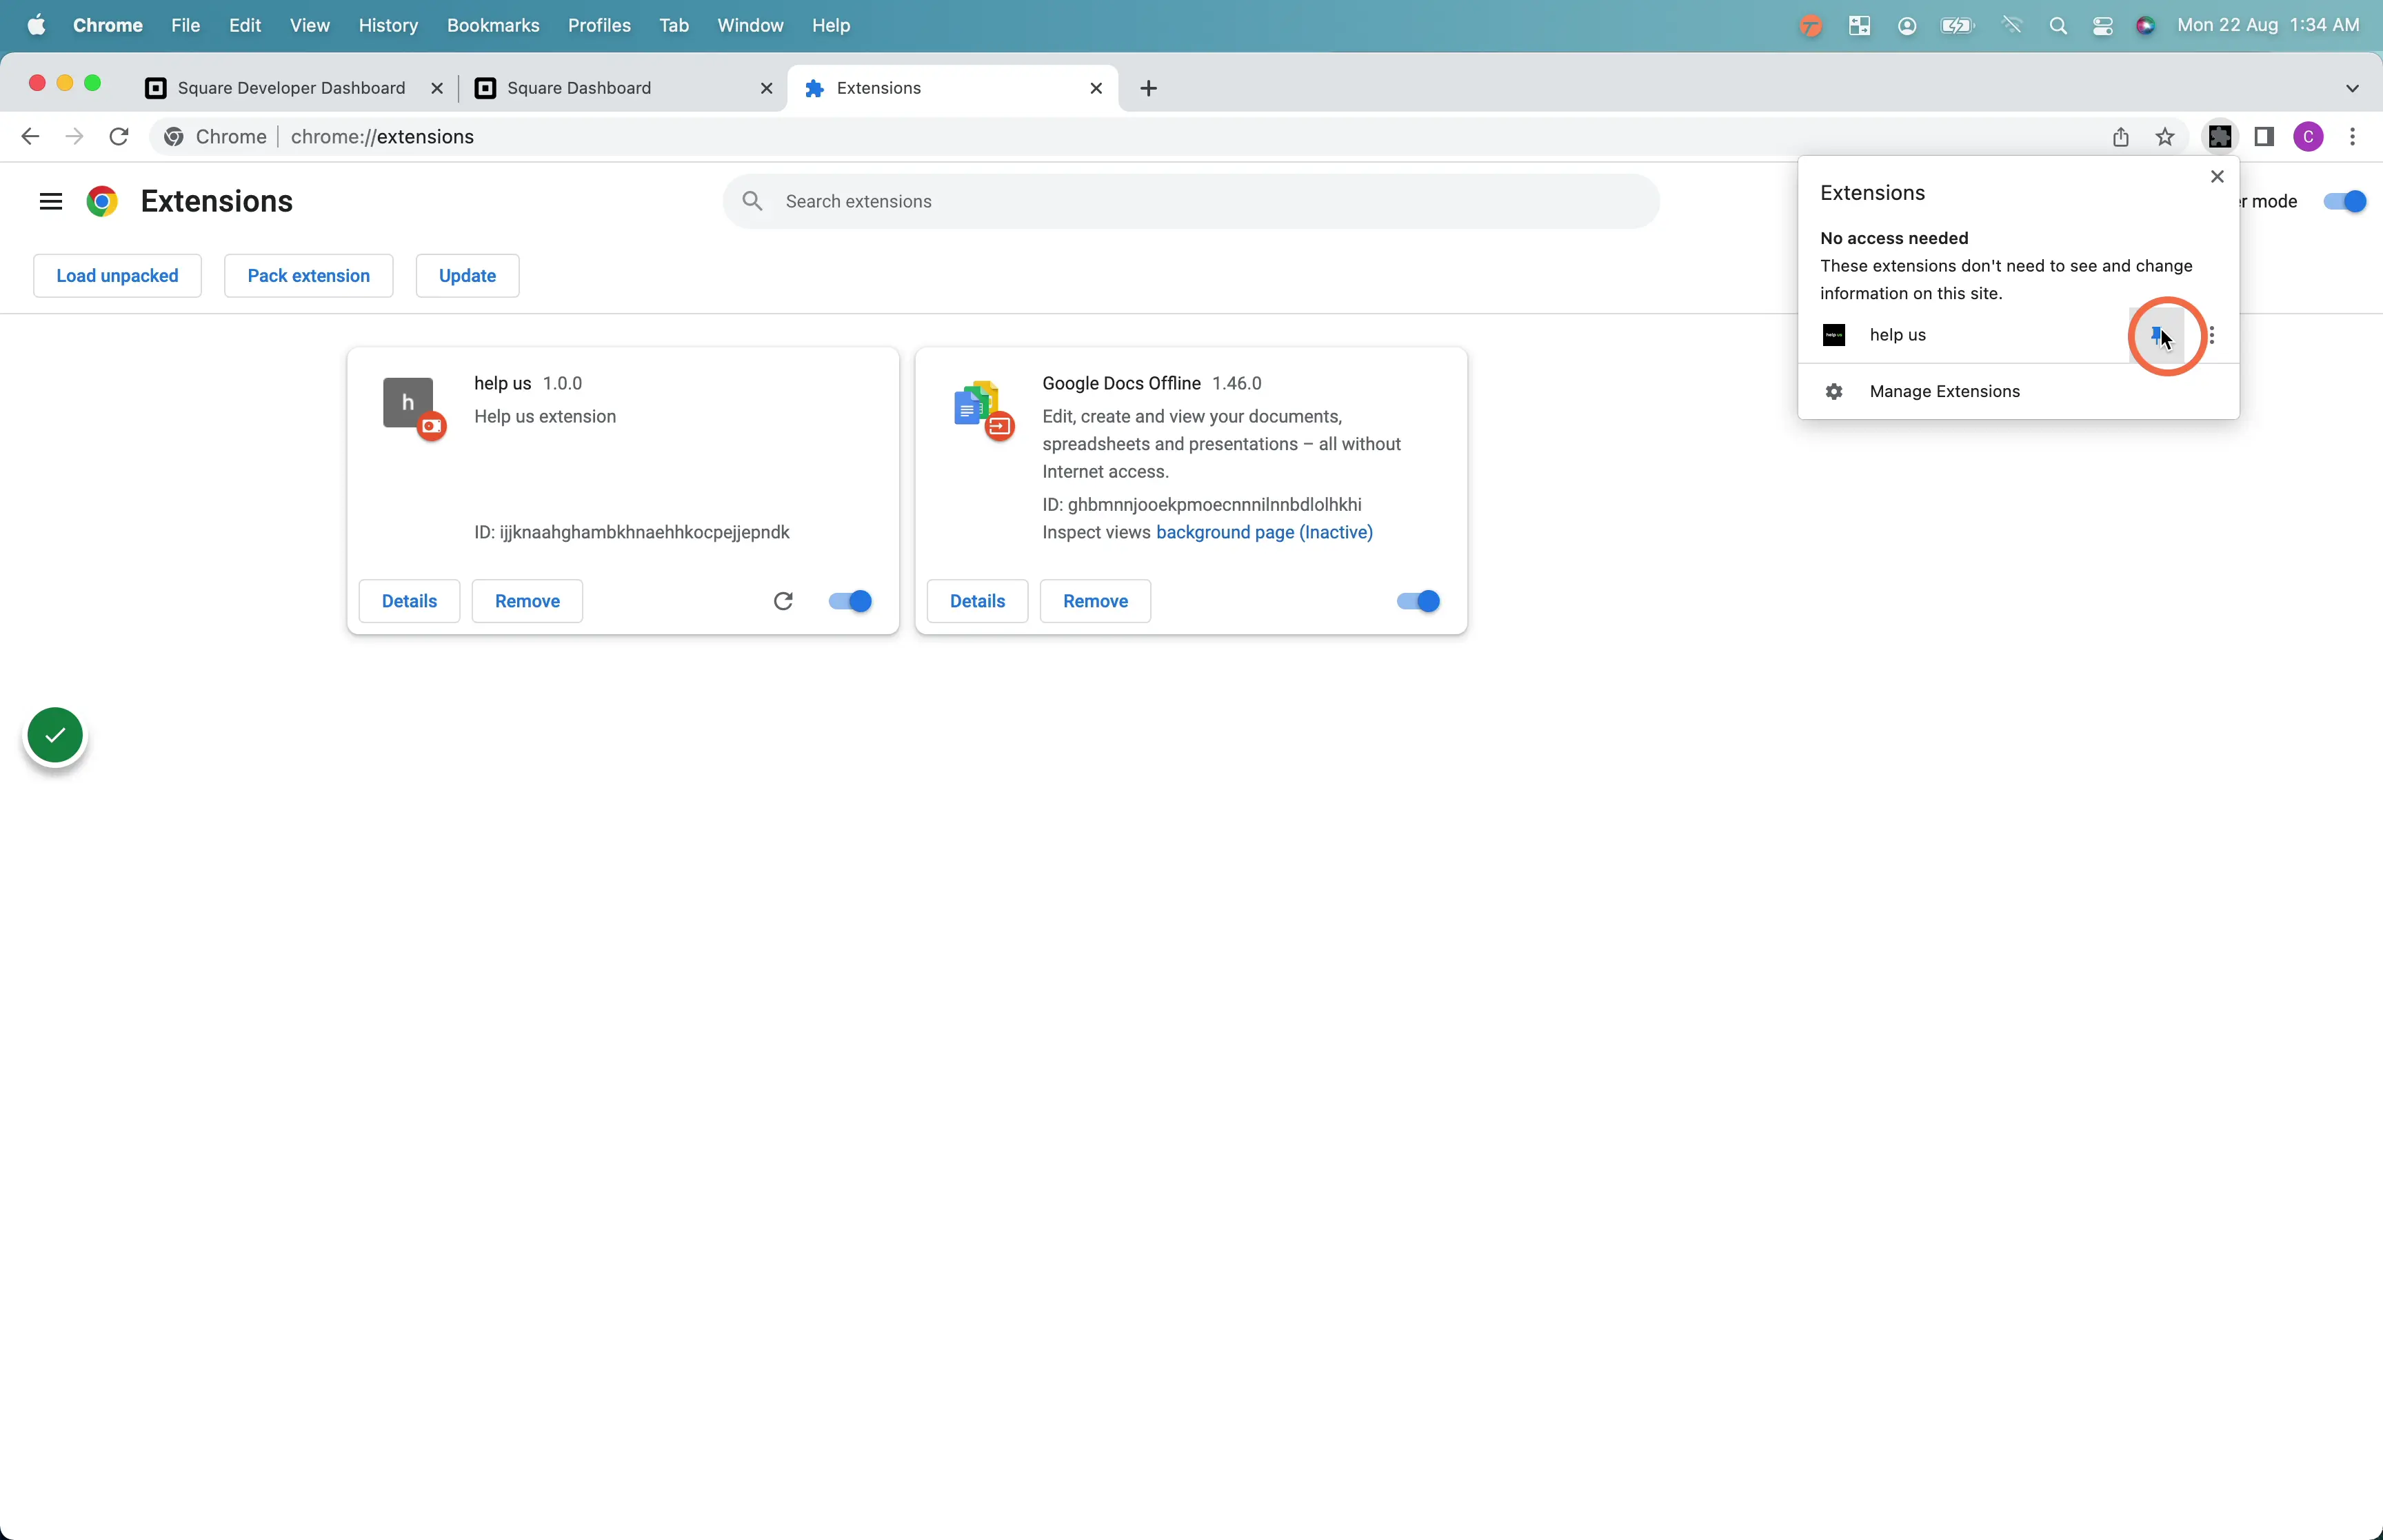Pin the help us extension
This screenshot has height=1540, width=2383.
(2157, 335)
